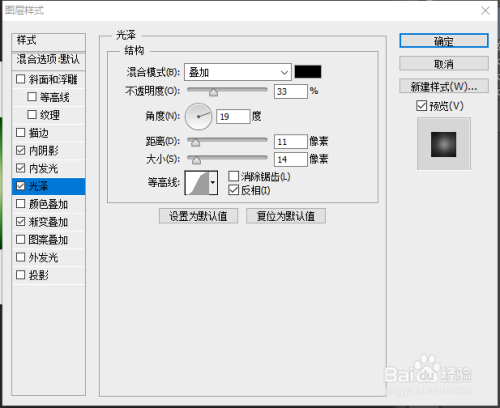Select the 内发光 style row
The width and height of the screenshot is (500, 408).
pyautogui.click(x=48, y=168)
